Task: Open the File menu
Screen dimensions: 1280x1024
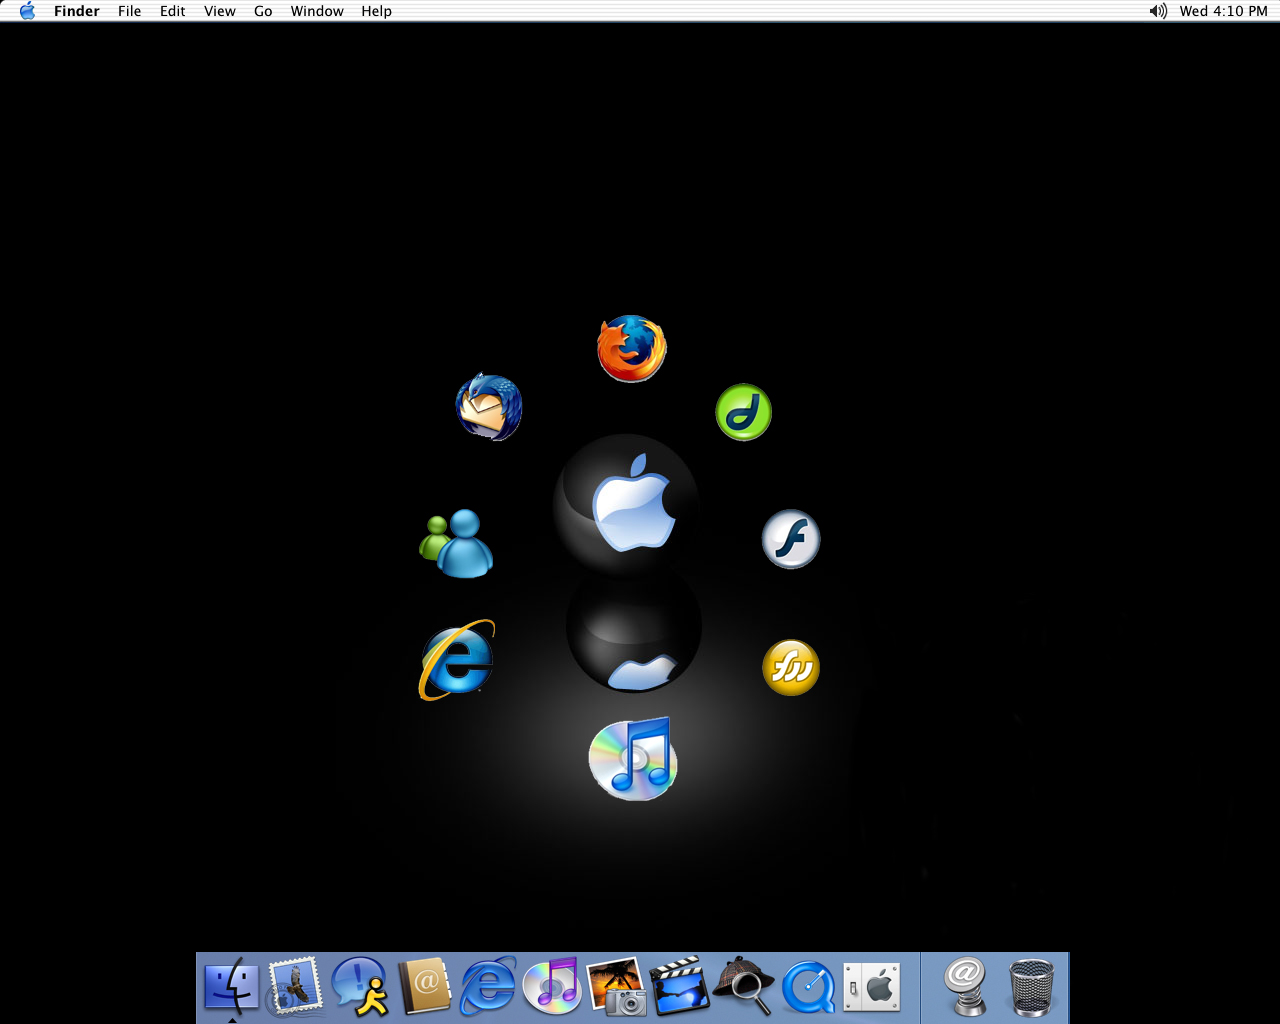Action: point(129,11)
